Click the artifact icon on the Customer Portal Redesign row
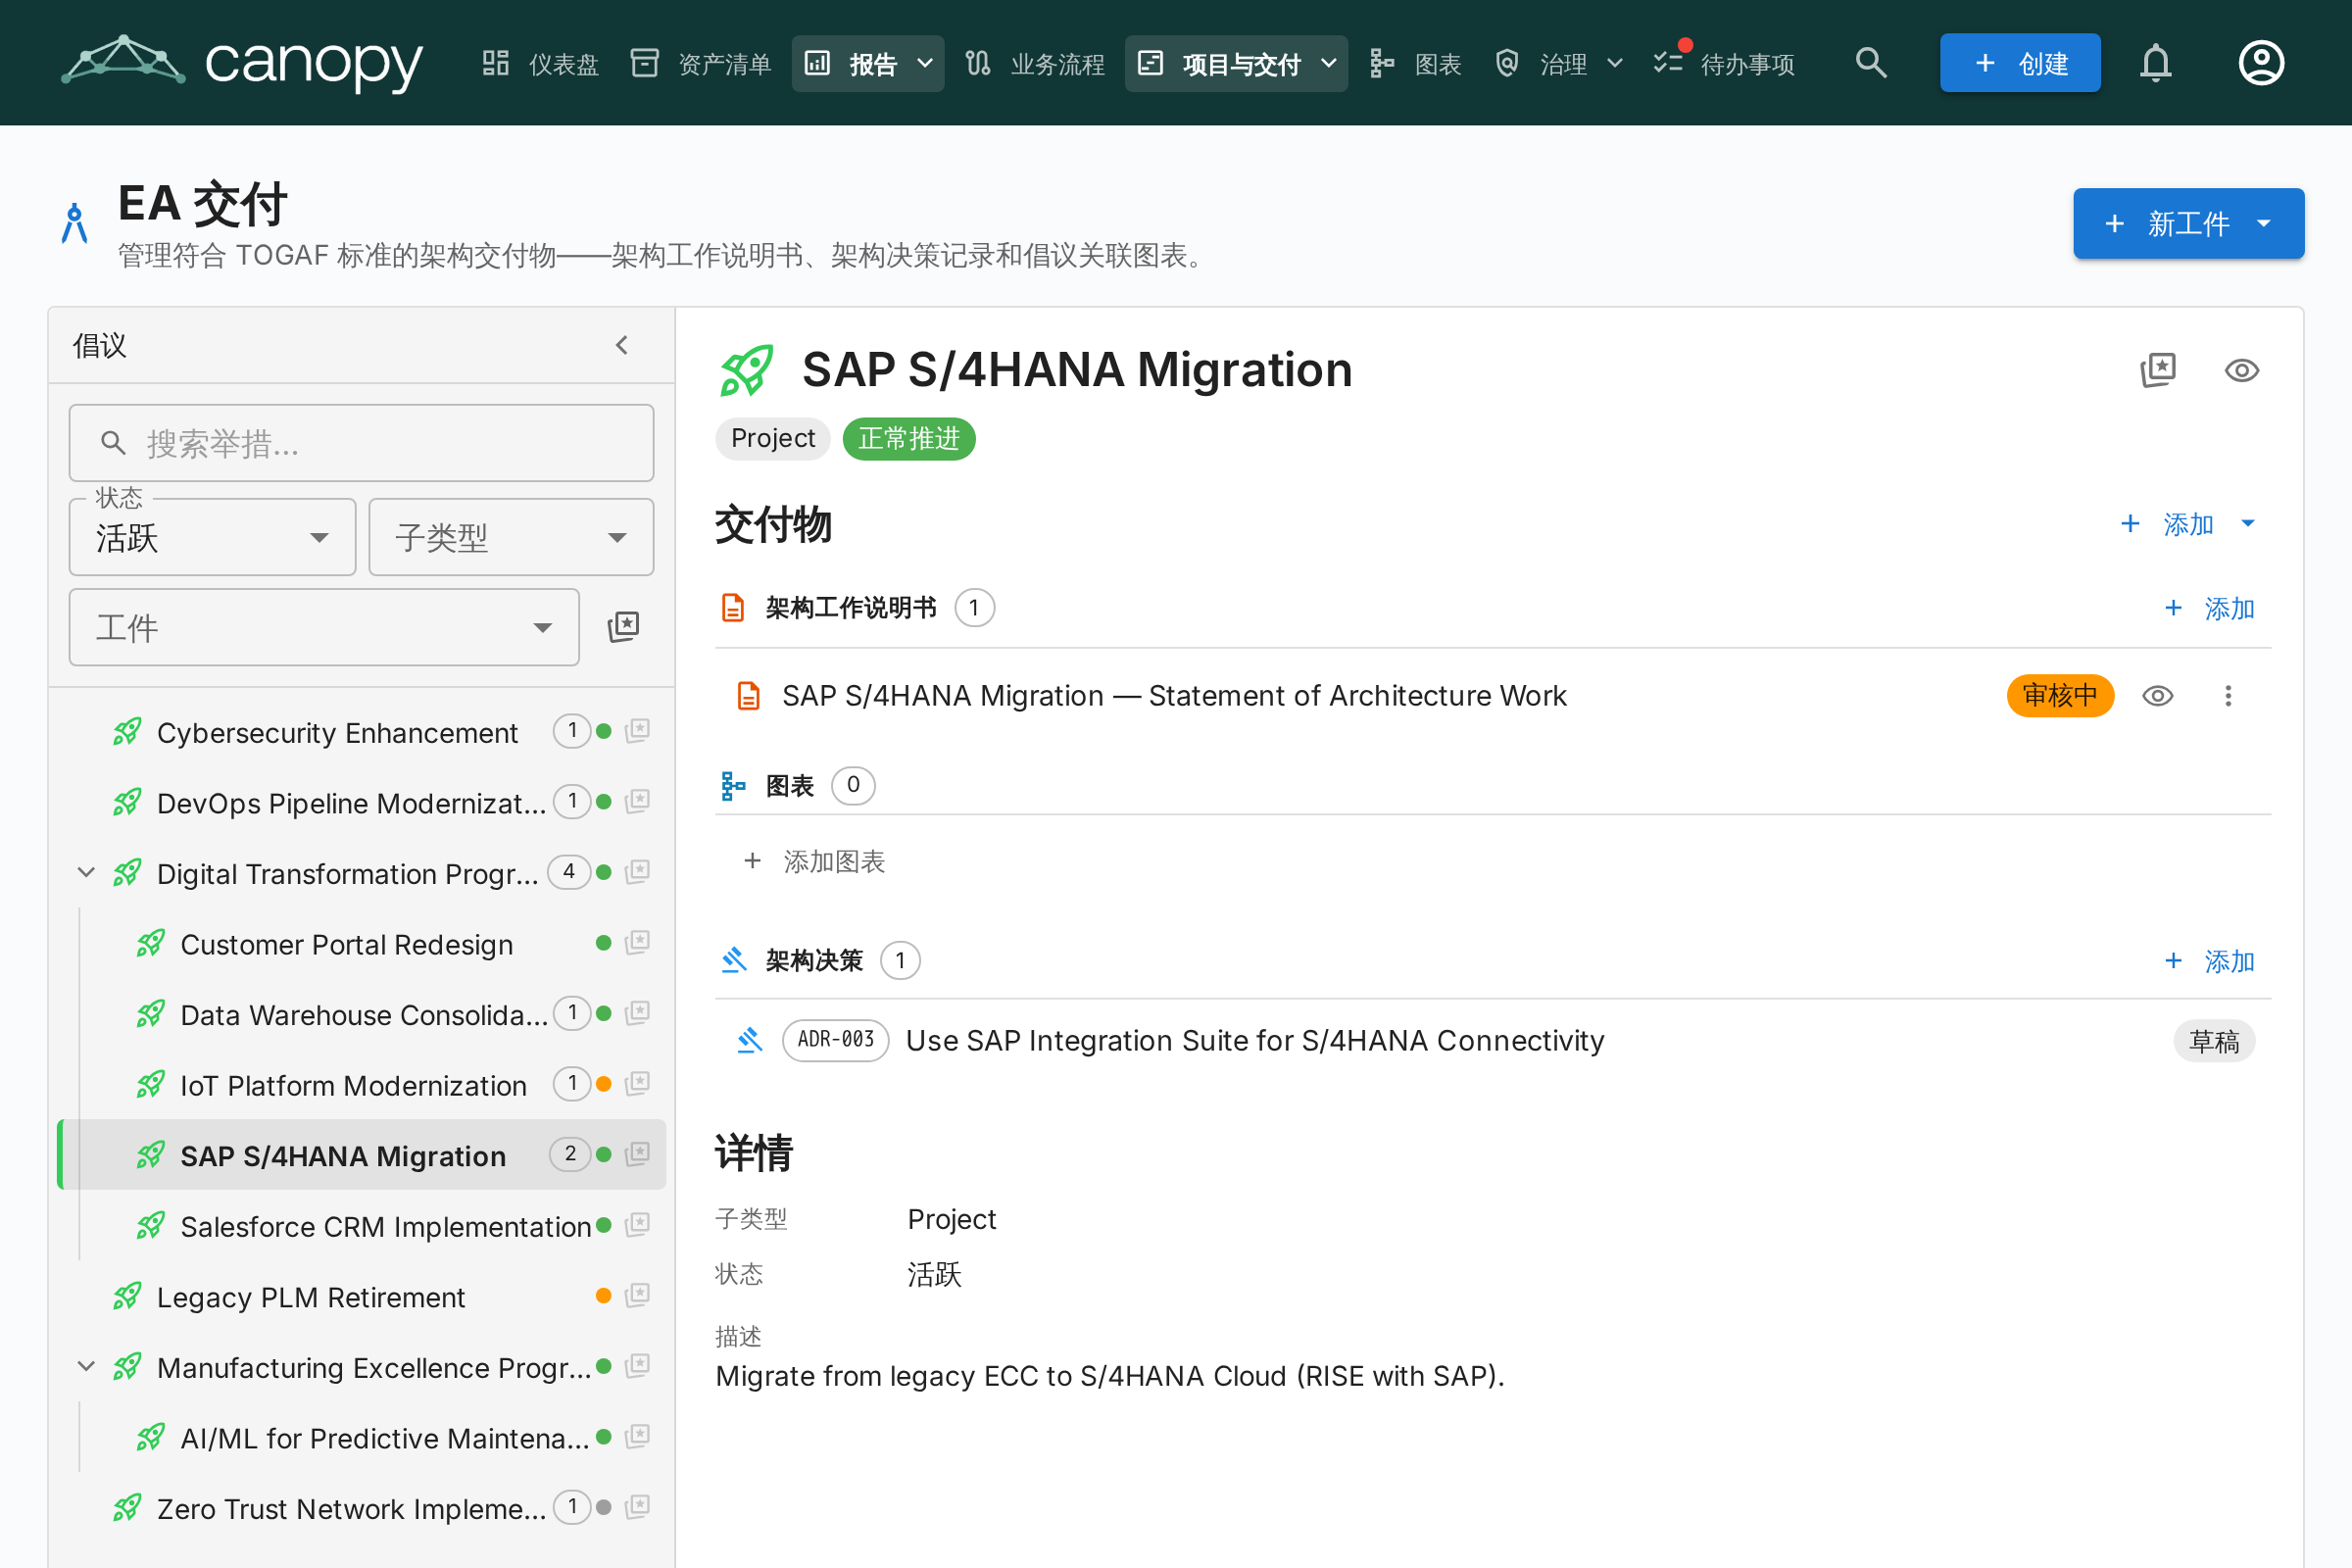Image resolution: width=2352 pixels, height=1568 pixels. 637,943
